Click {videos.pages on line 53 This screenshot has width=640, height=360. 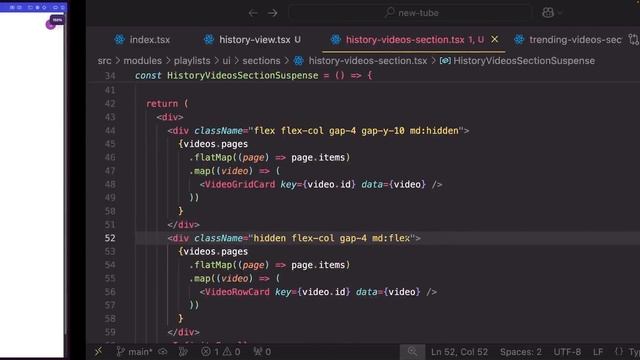pos(213,251)
